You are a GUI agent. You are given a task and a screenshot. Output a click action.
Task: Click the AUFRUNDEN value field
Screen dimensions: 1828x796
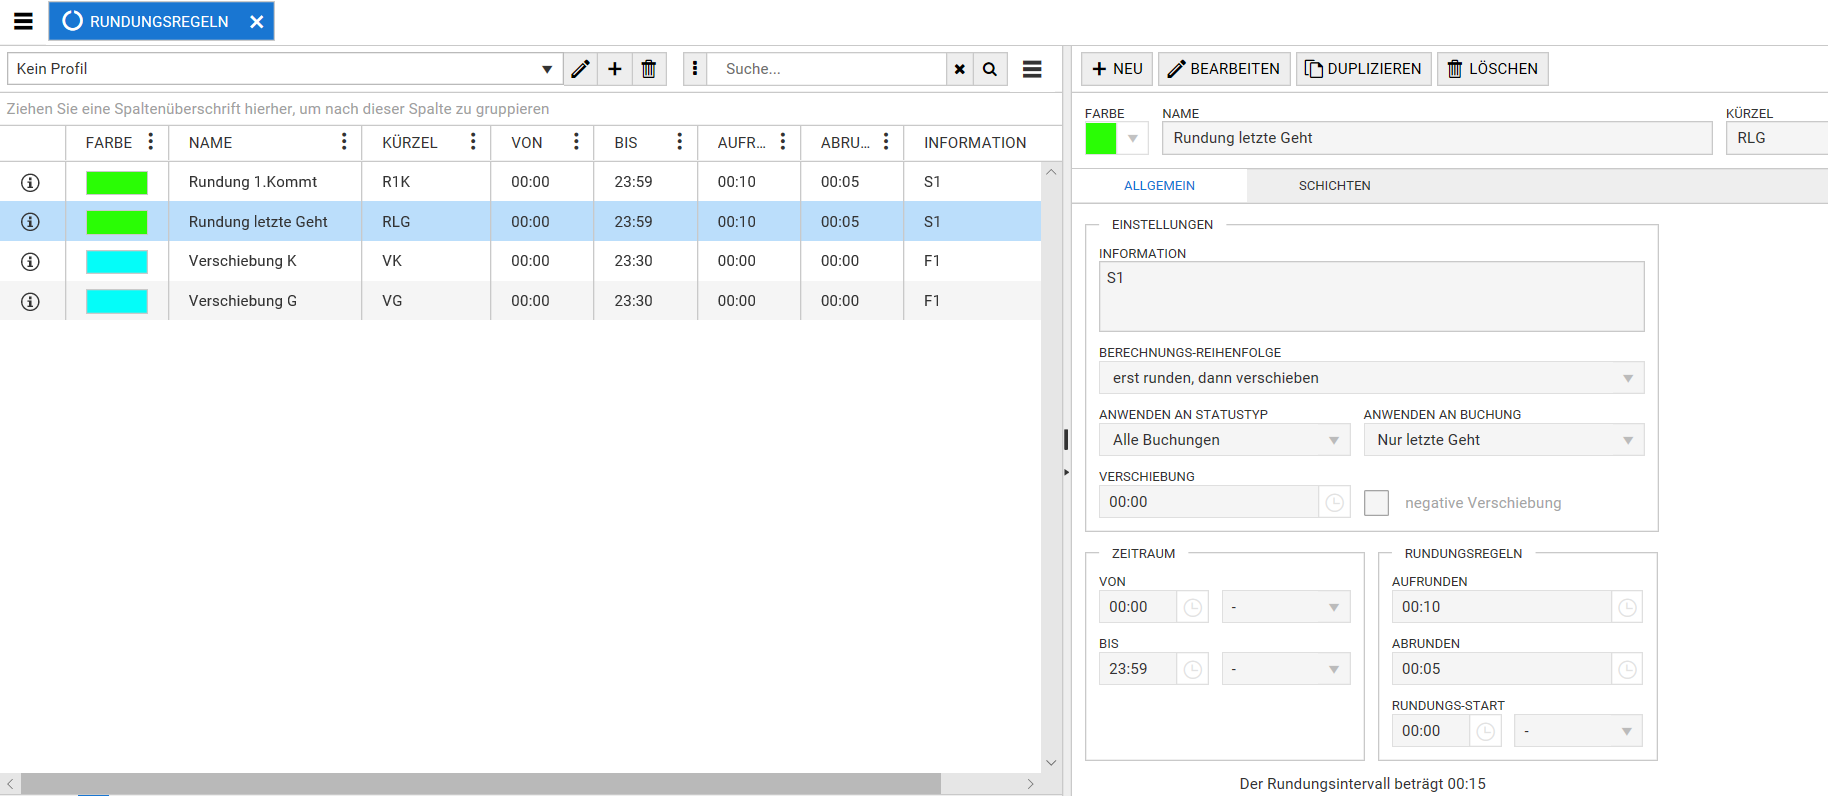[1501, 607]
